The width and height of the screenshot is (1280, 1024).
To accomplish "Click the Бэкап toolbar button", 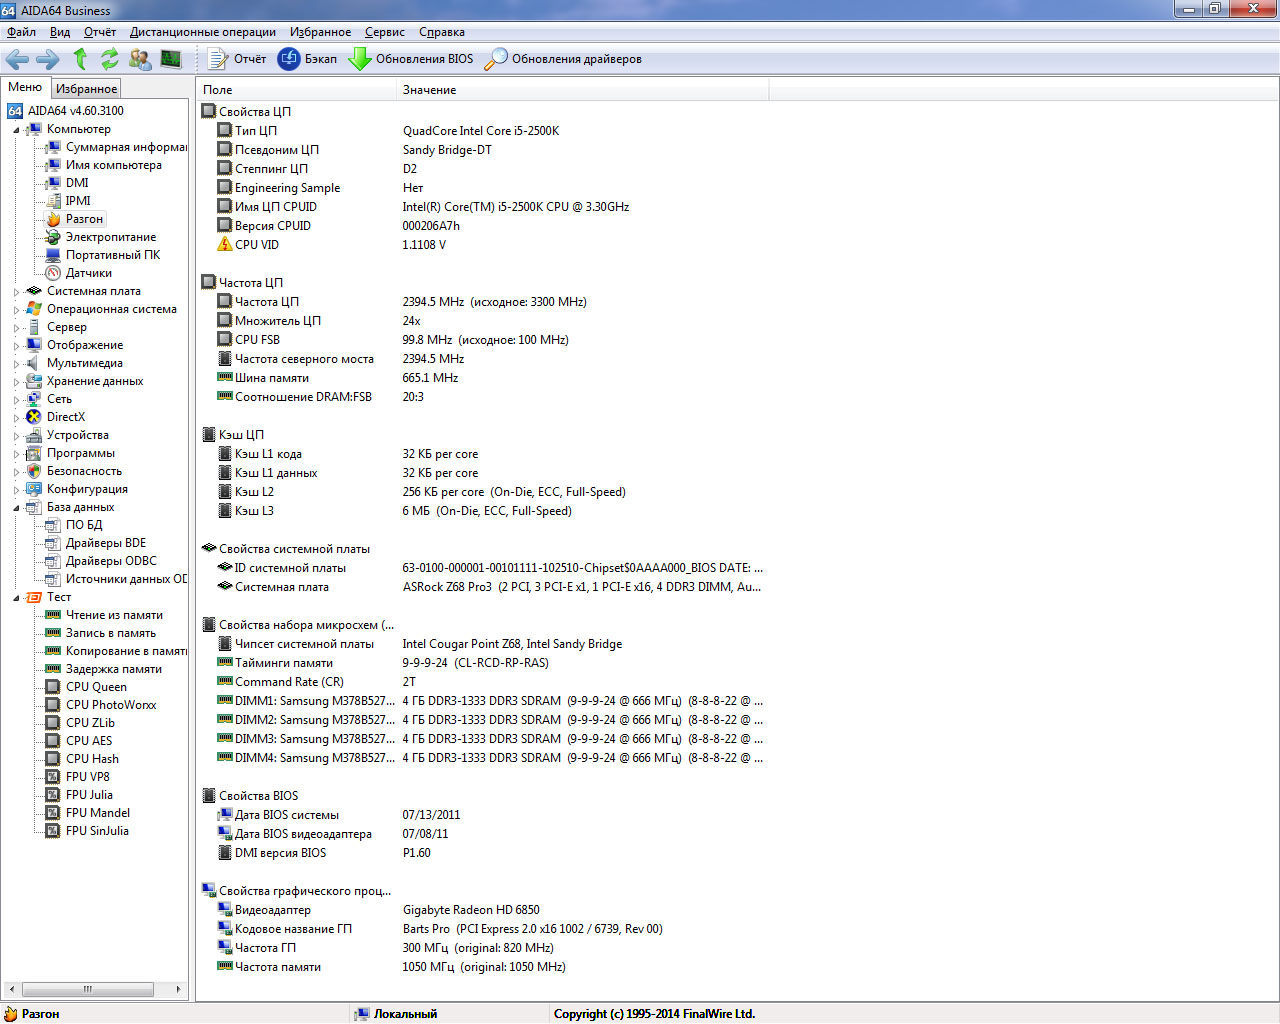I will click(308, 59).
